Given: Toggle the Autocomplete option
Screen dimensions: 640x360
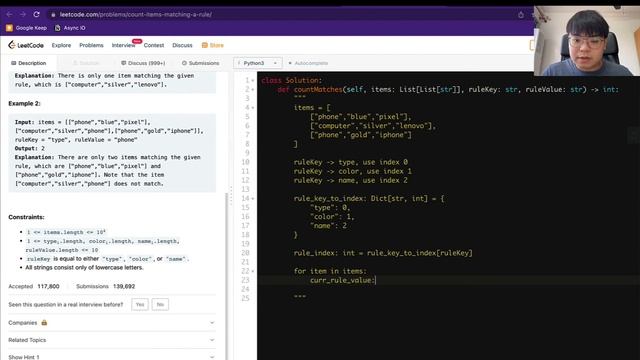Looking at the screenshot, I should pyautogui.click(x=308, y=63).
